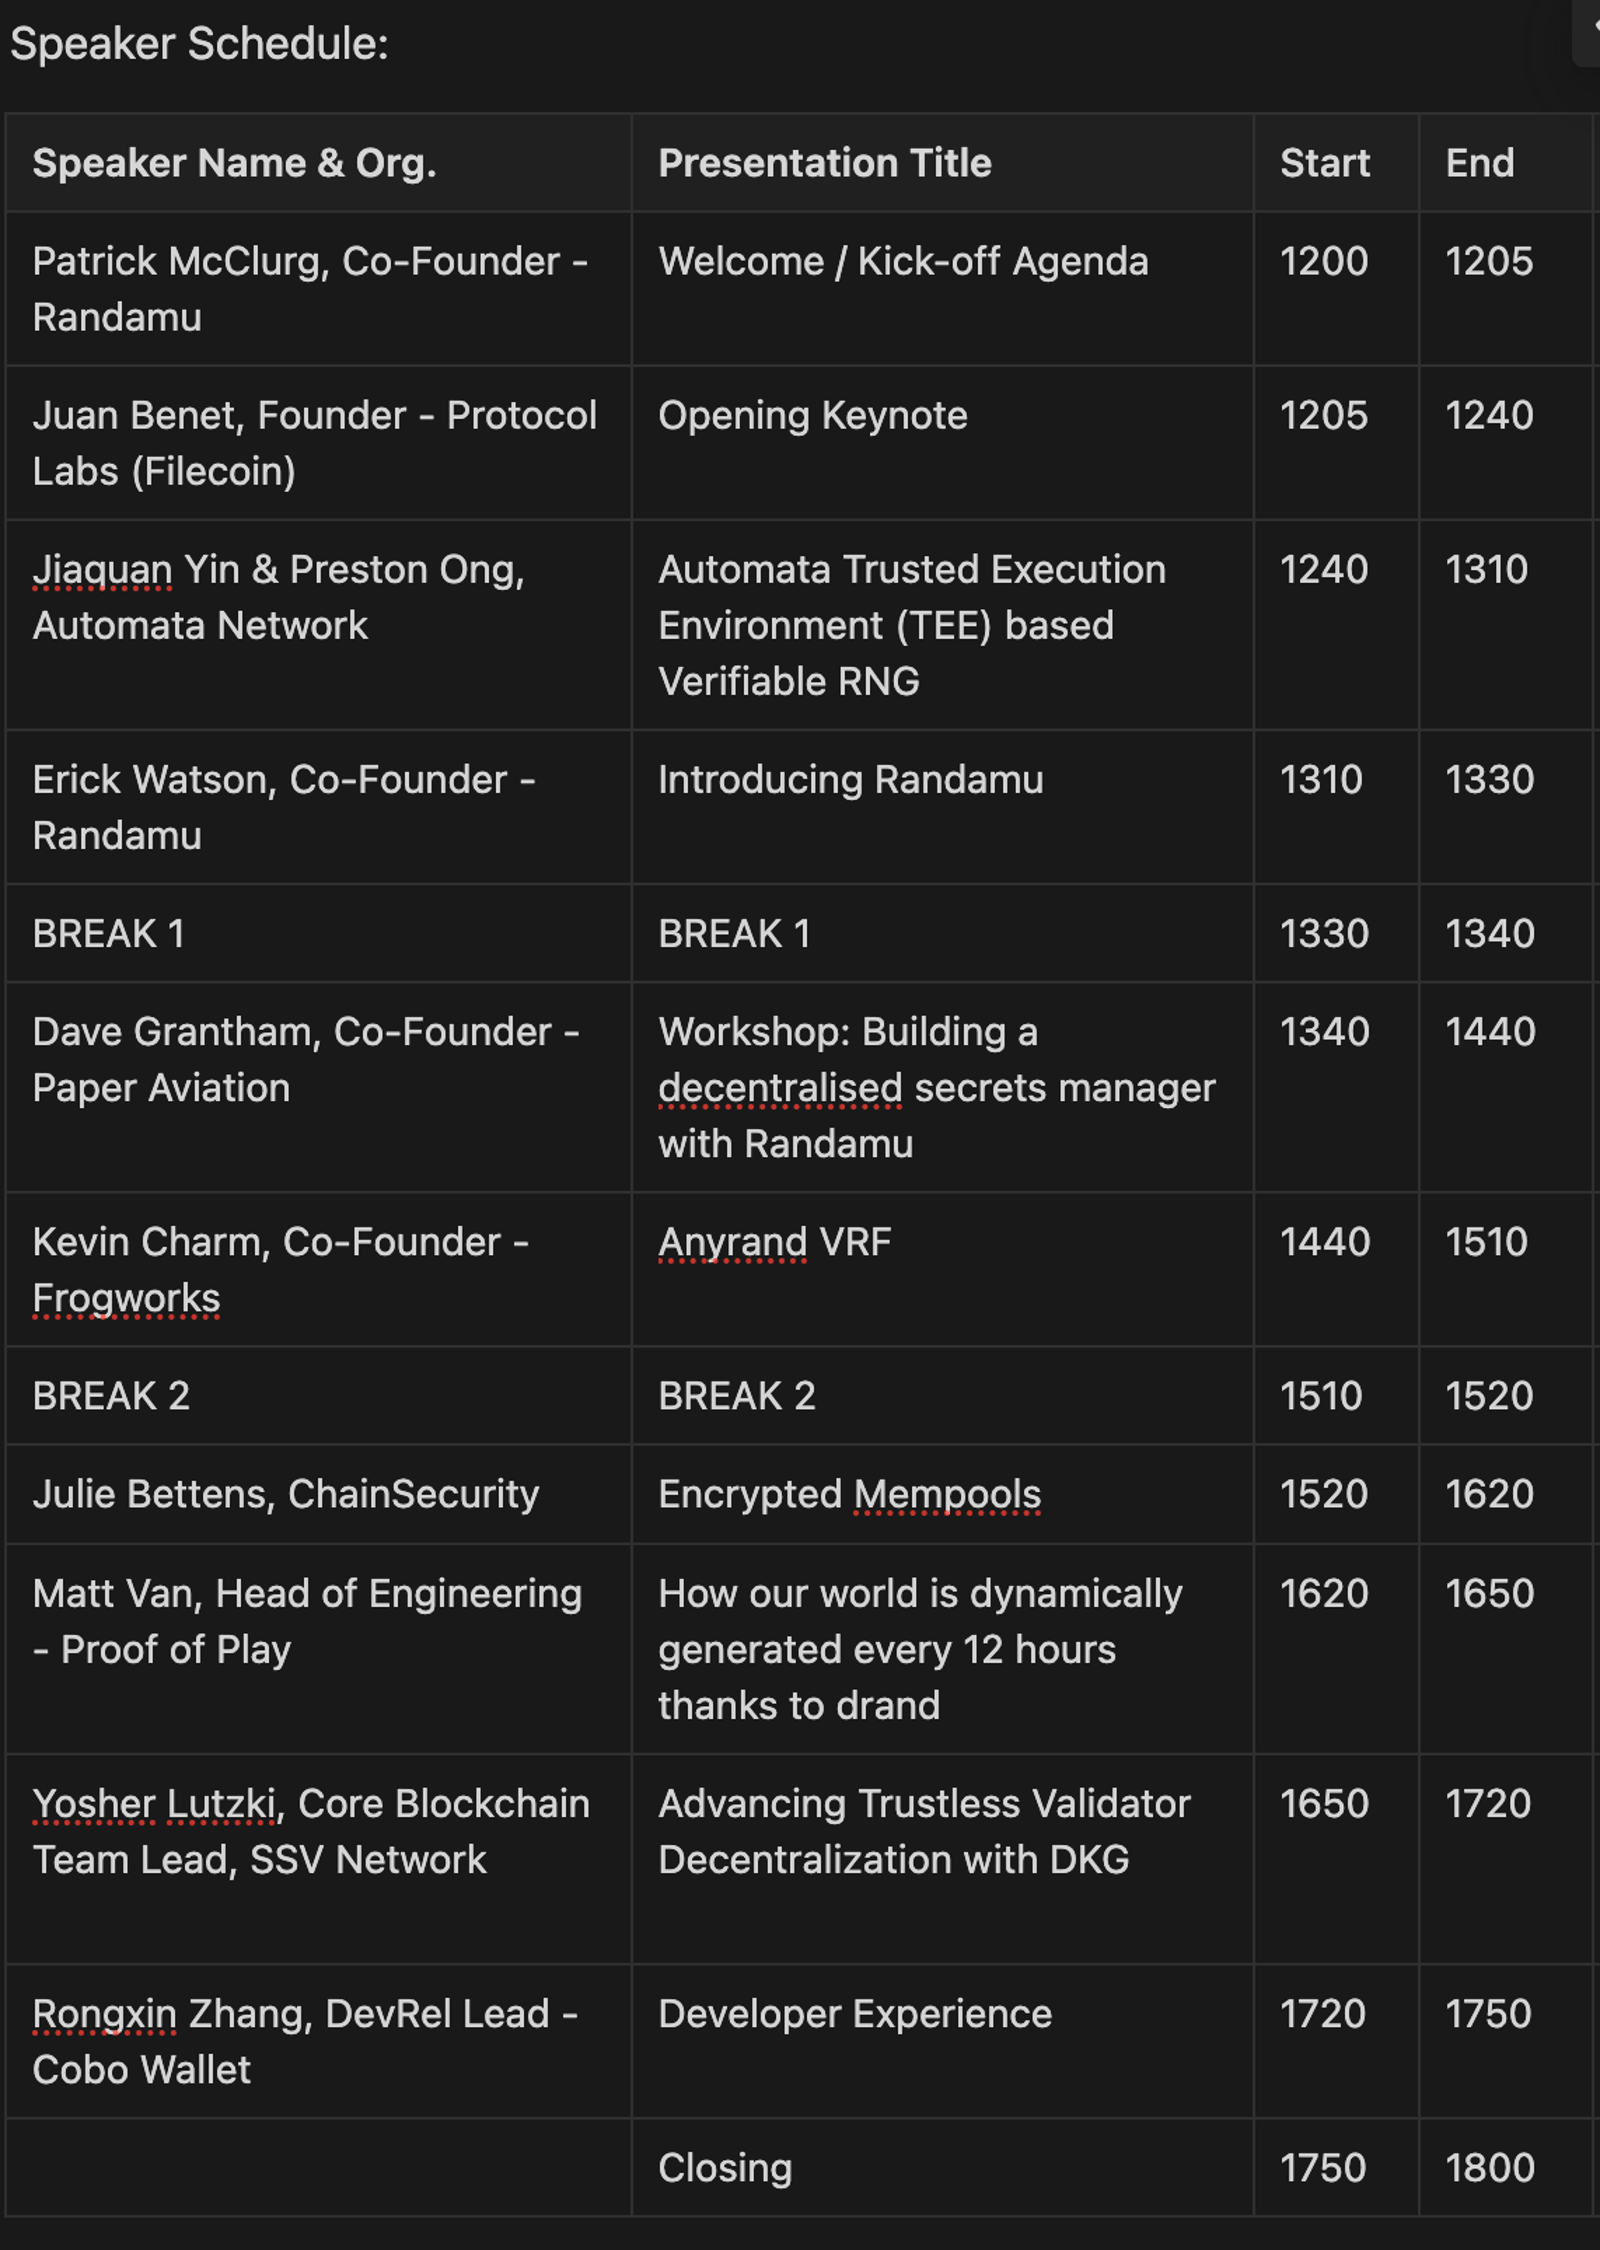Click the underlined word decentralised
The height and width of the screenshot is (2250, 1600).
click(780, 1088)
